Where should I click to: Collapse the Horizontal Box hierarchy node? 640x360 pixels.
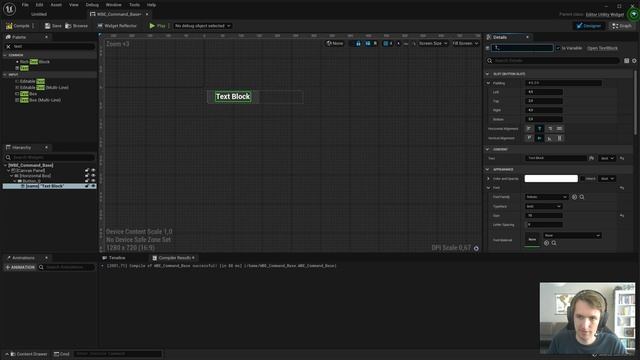(x=11, y=176)
